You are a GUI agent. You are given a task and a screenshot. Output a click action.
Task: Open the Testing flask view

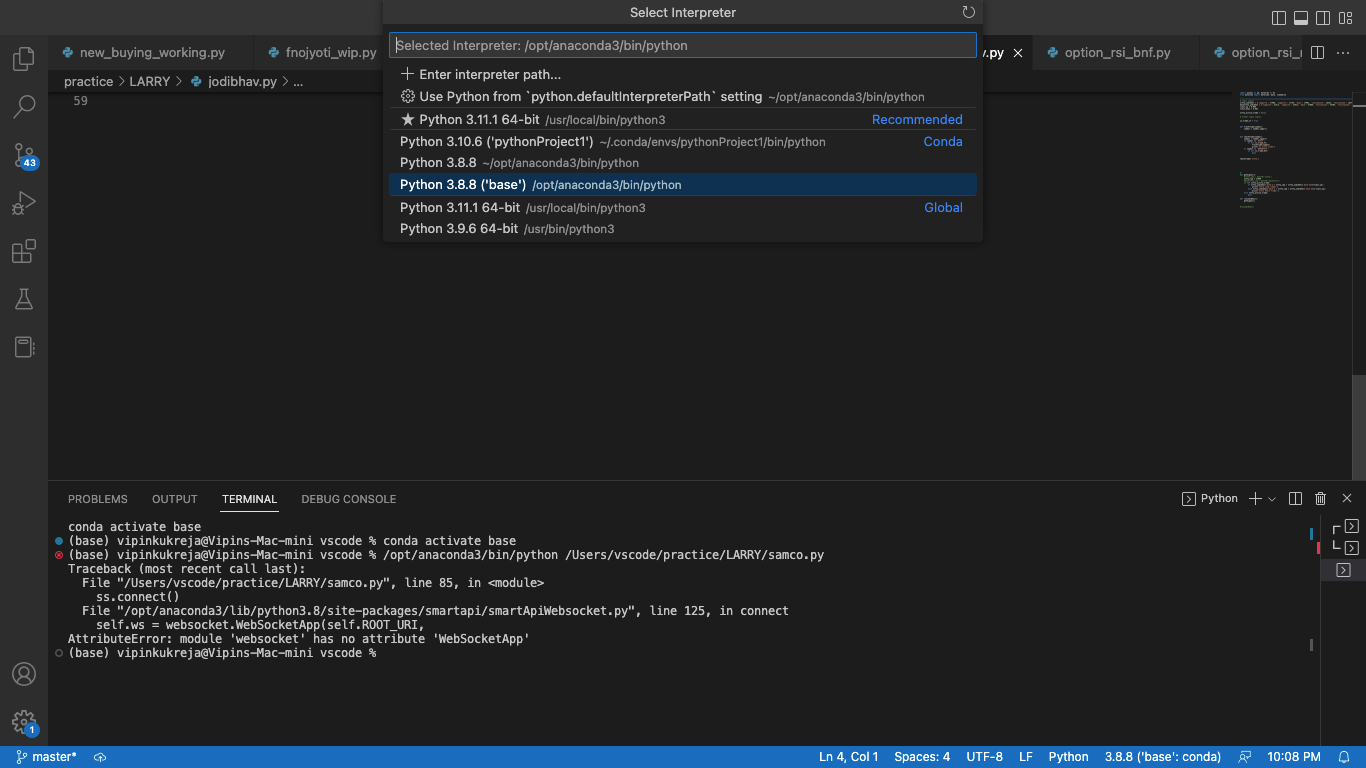pyautogui.click(x=24, y=299)
